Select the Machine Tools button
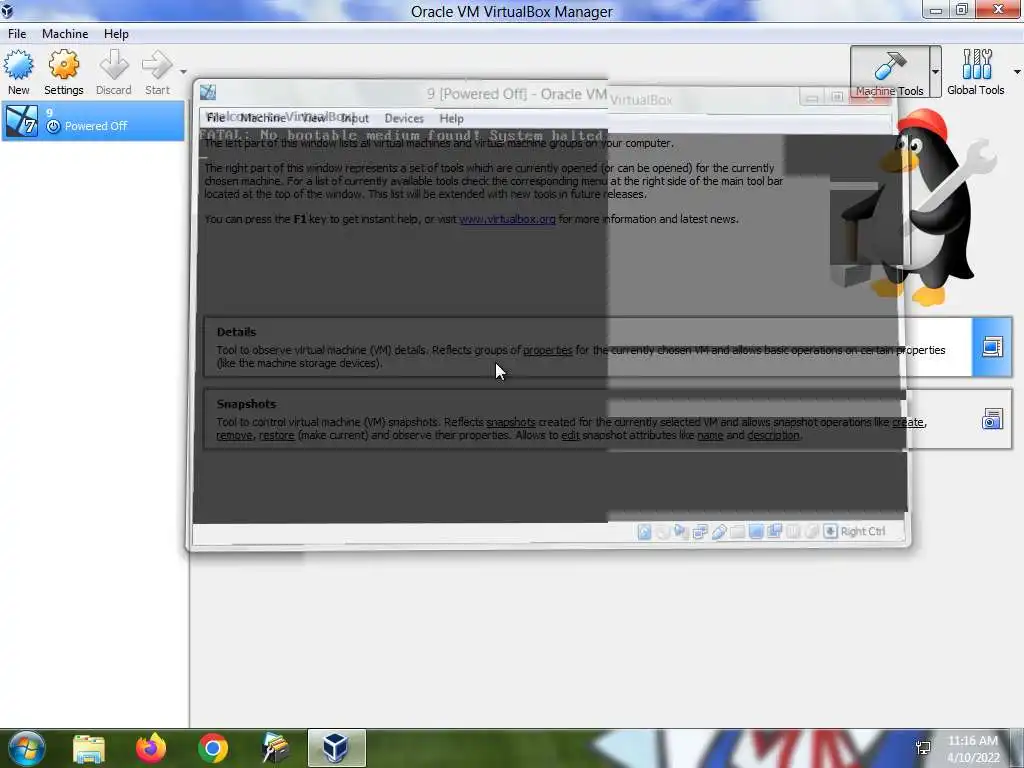Image resolution: width=1024 pixels, height=768 pixels. coord(889,72)
